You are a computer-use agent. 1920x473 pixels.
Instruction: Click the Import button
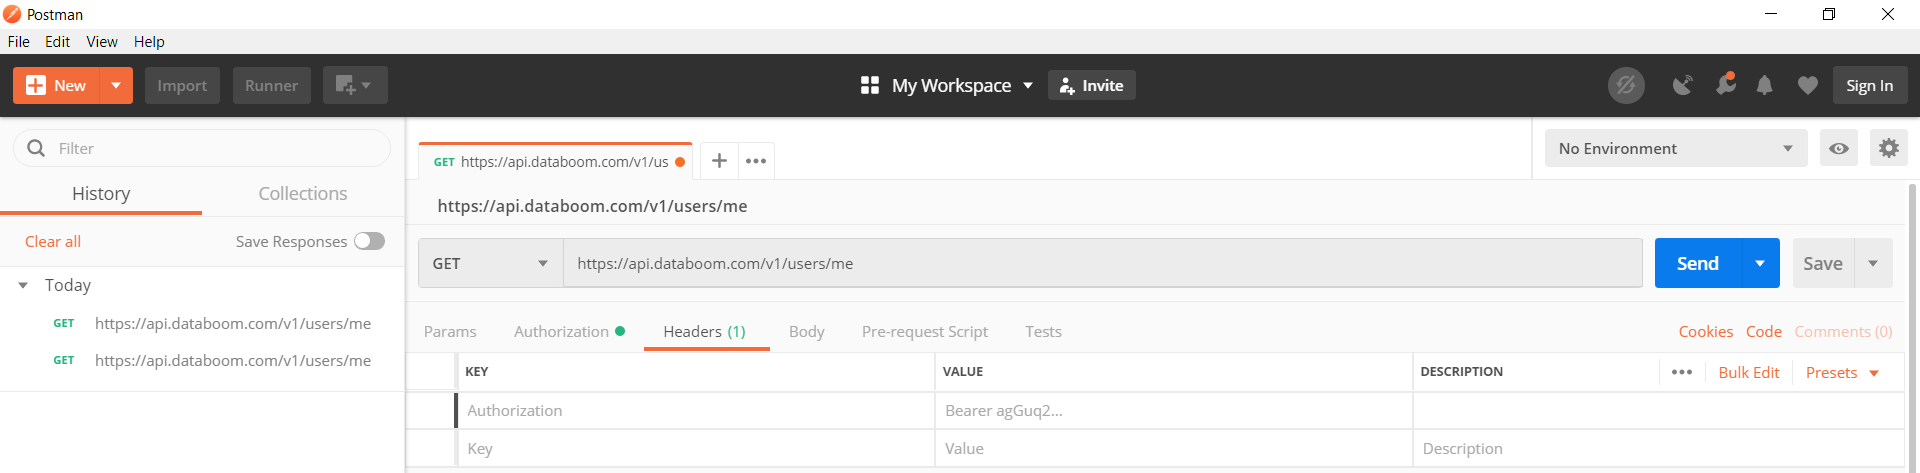click(182, 86)
